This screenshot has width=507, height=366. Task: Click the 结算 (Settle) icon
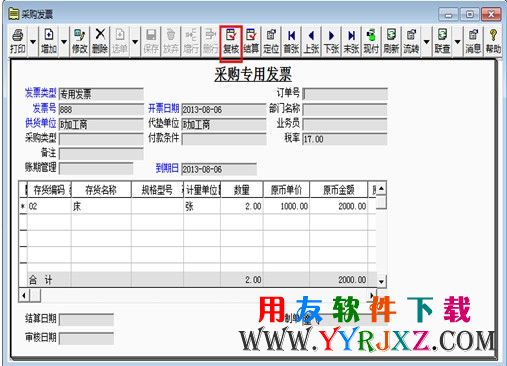[251, 41]
